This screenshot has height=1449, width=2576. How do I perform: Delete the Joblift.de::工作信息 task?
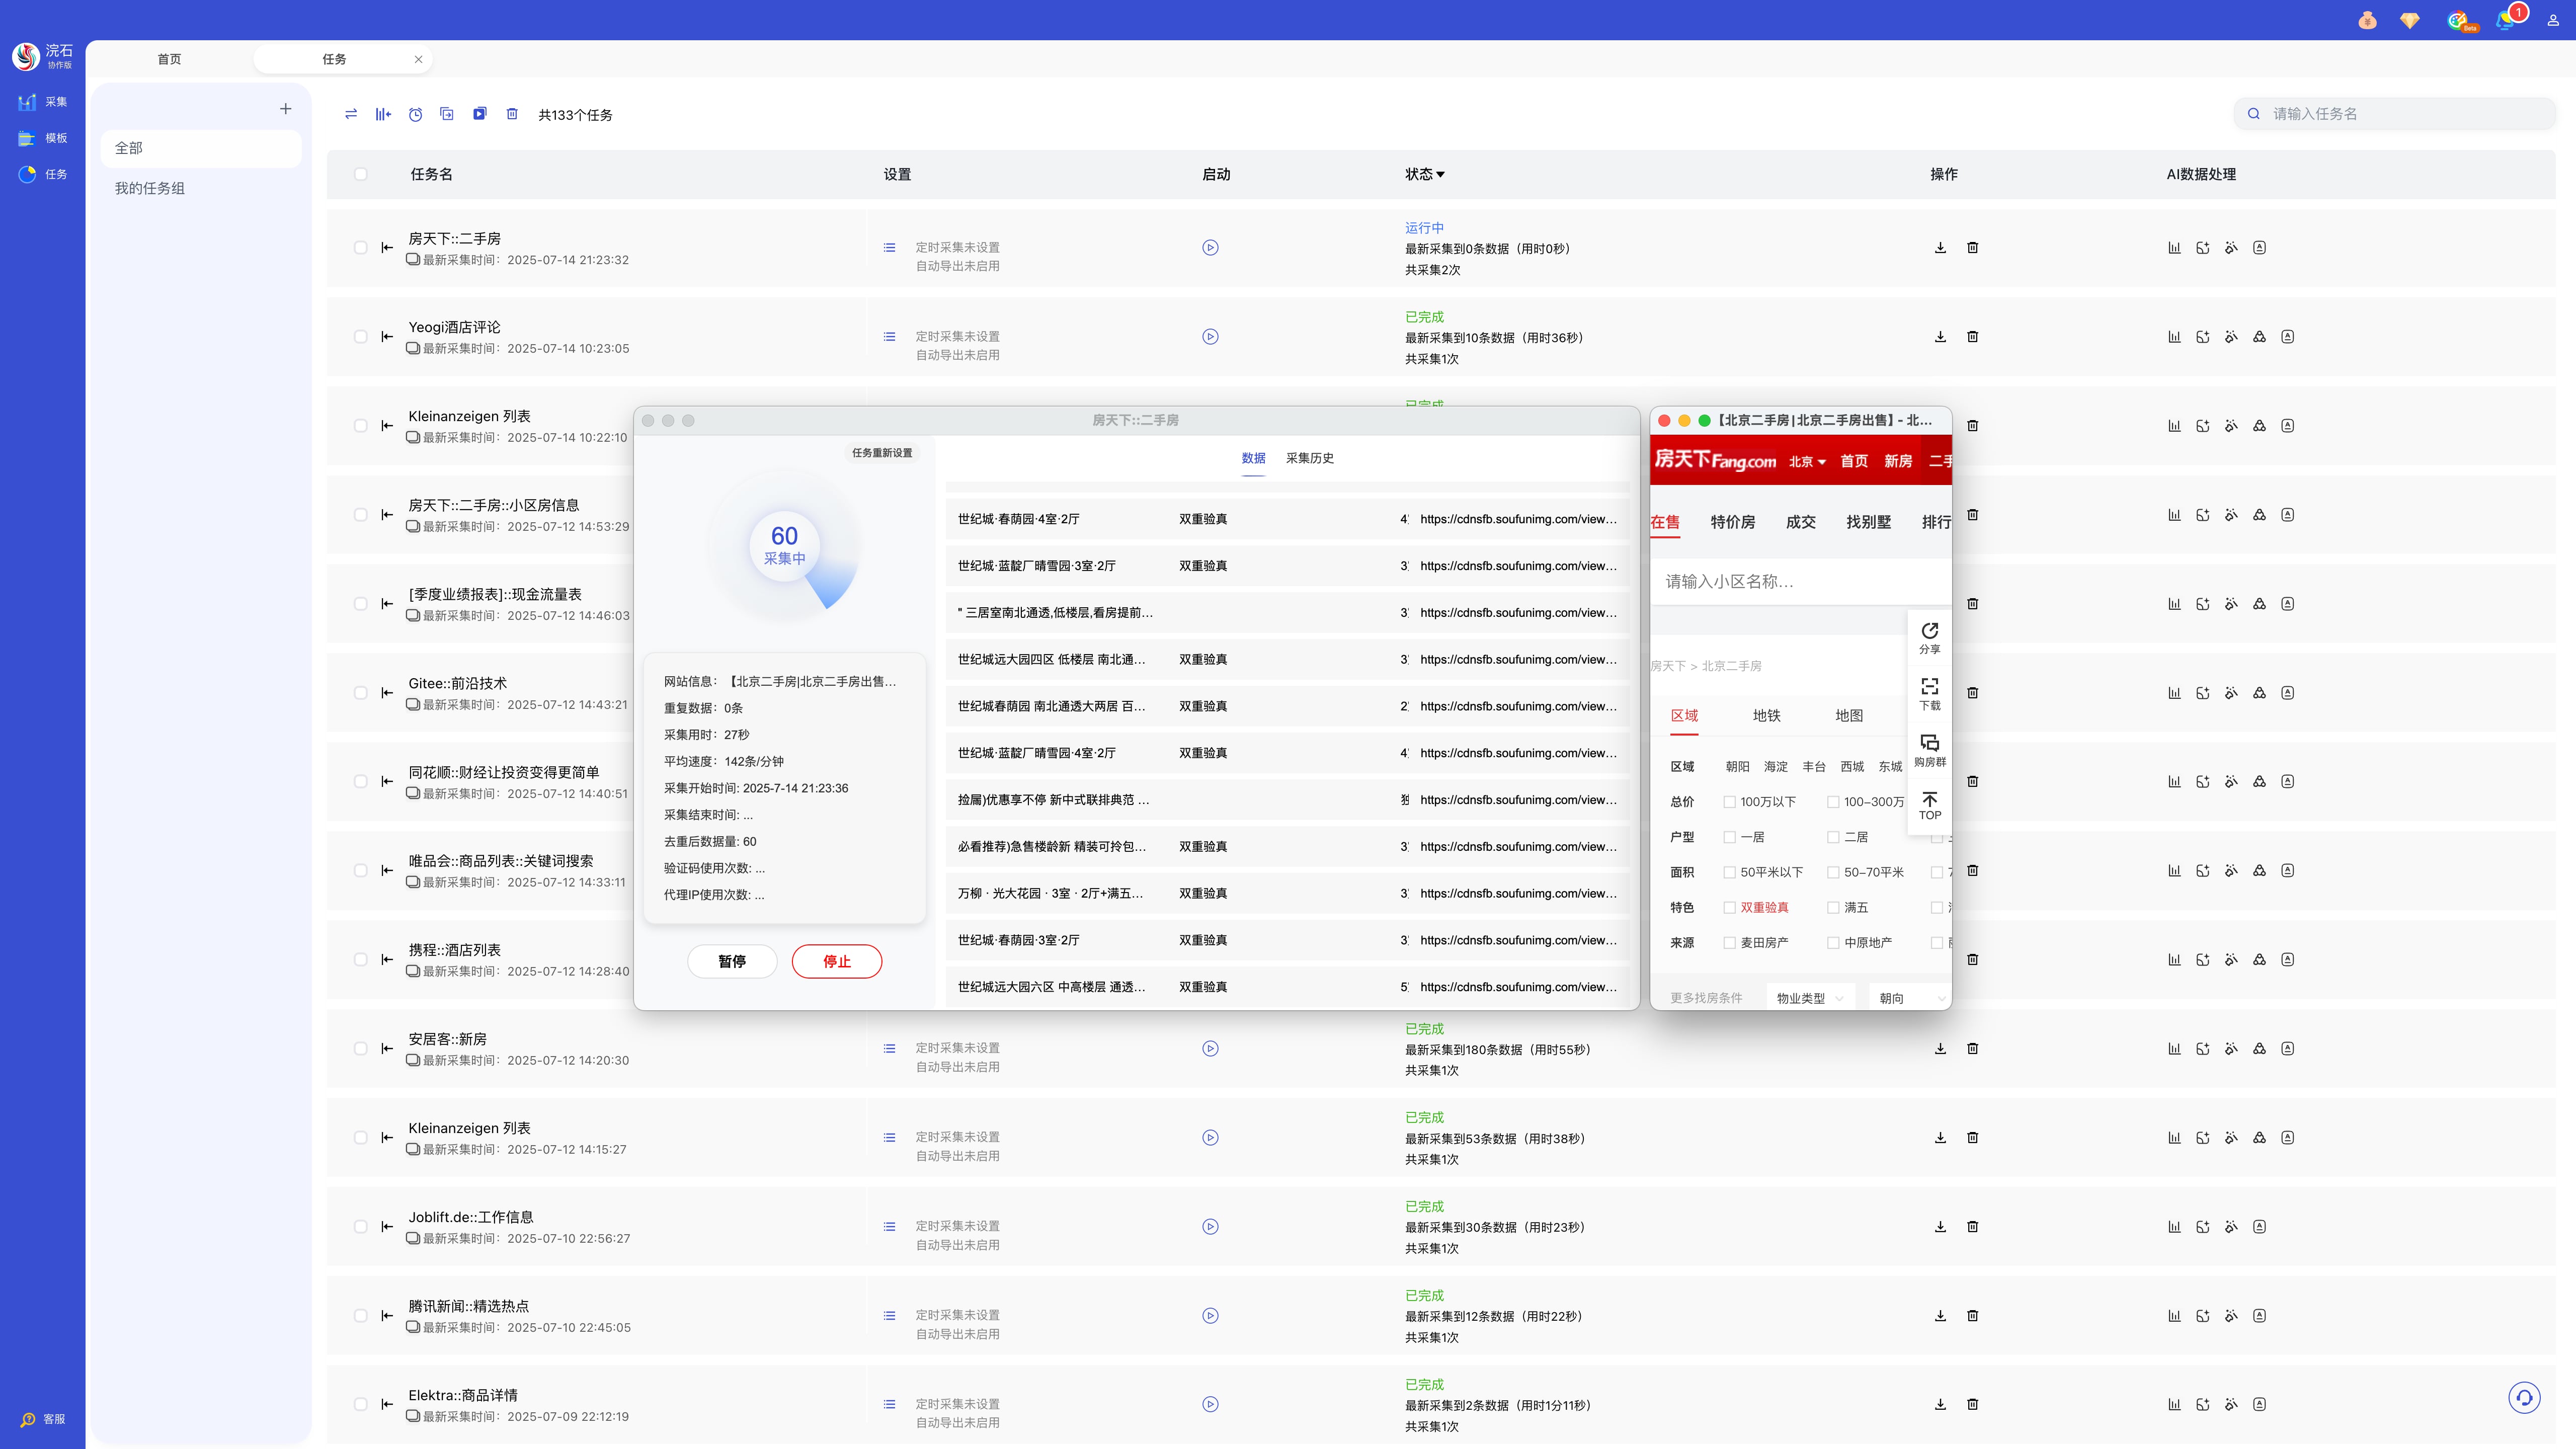pyautogui.click(x=1972, y=1227)
